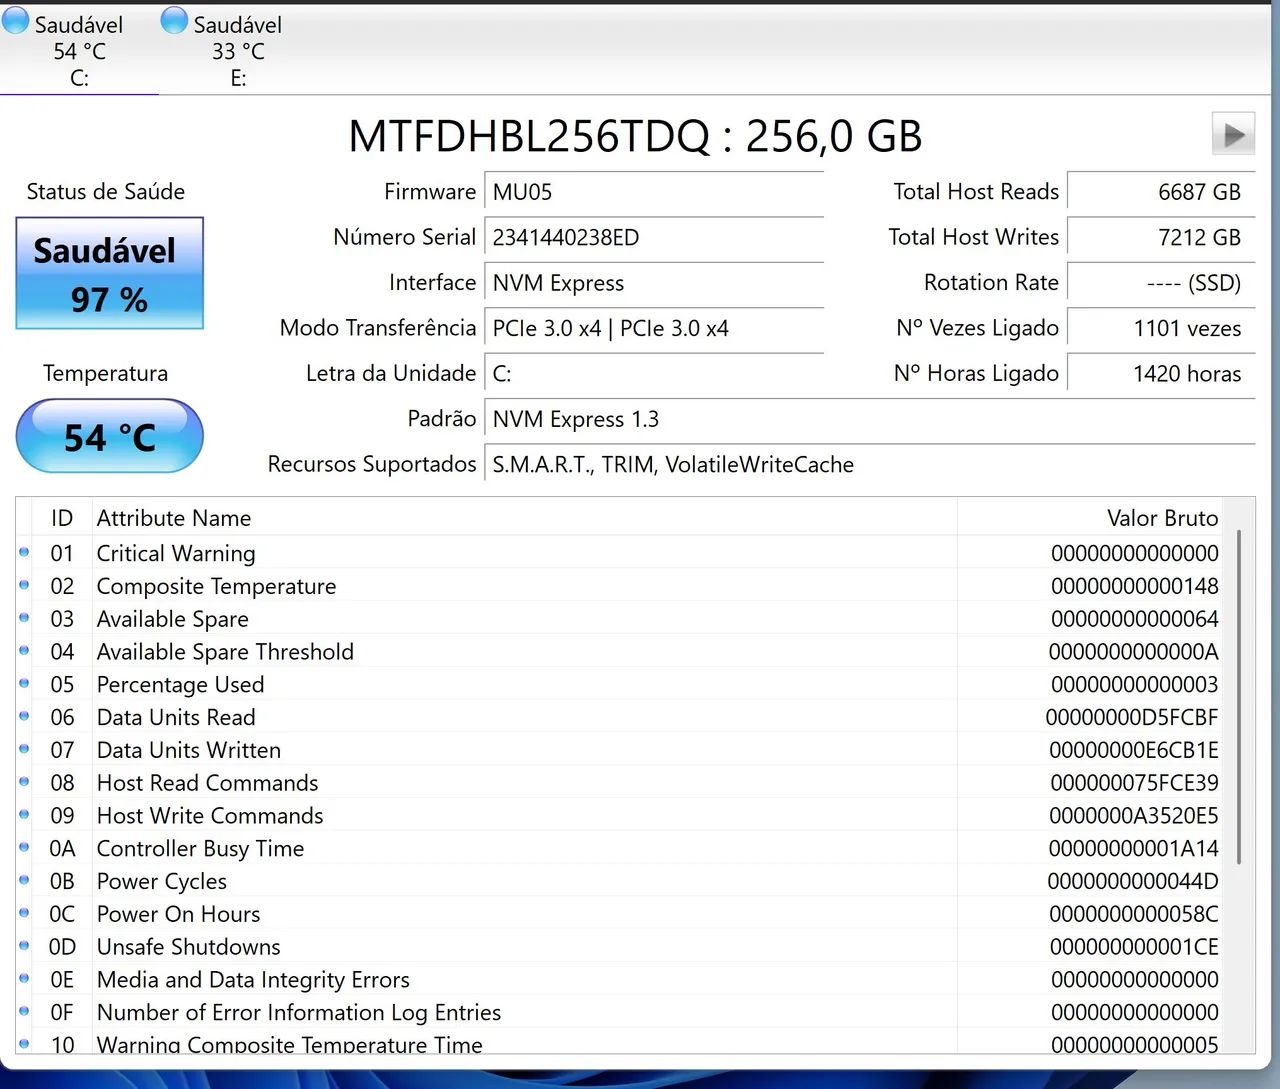Select the Data Units Written attribute name
The width and height of the screenshot is (1280, 1089).
188,750
